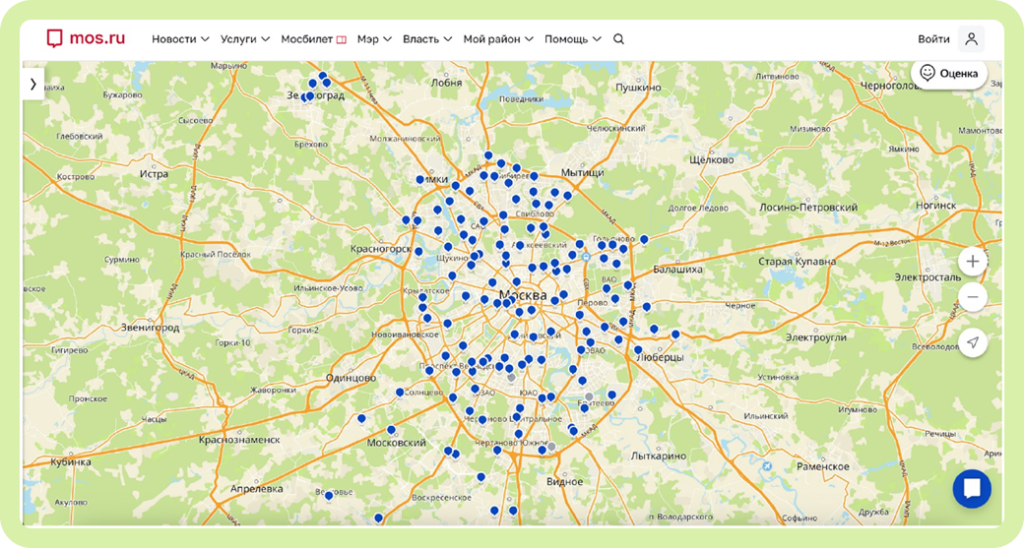The width and height of the screenshot is (1024, 548).
Task: Click the Мытищи map label
Action: point(583,172)
